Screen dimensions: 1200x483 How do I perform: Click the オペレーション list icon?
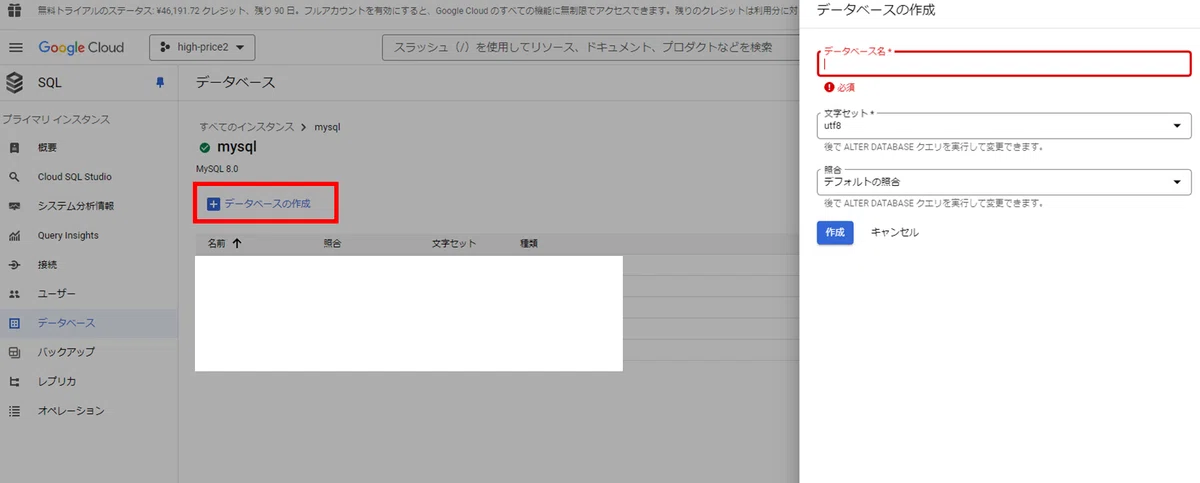14,411
